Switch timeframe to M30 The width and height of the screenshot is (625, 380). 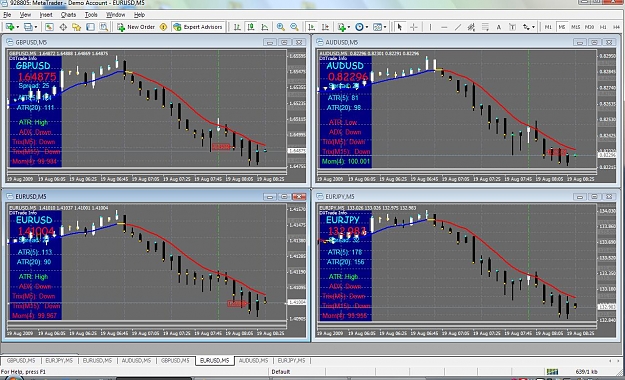[589, 27]
